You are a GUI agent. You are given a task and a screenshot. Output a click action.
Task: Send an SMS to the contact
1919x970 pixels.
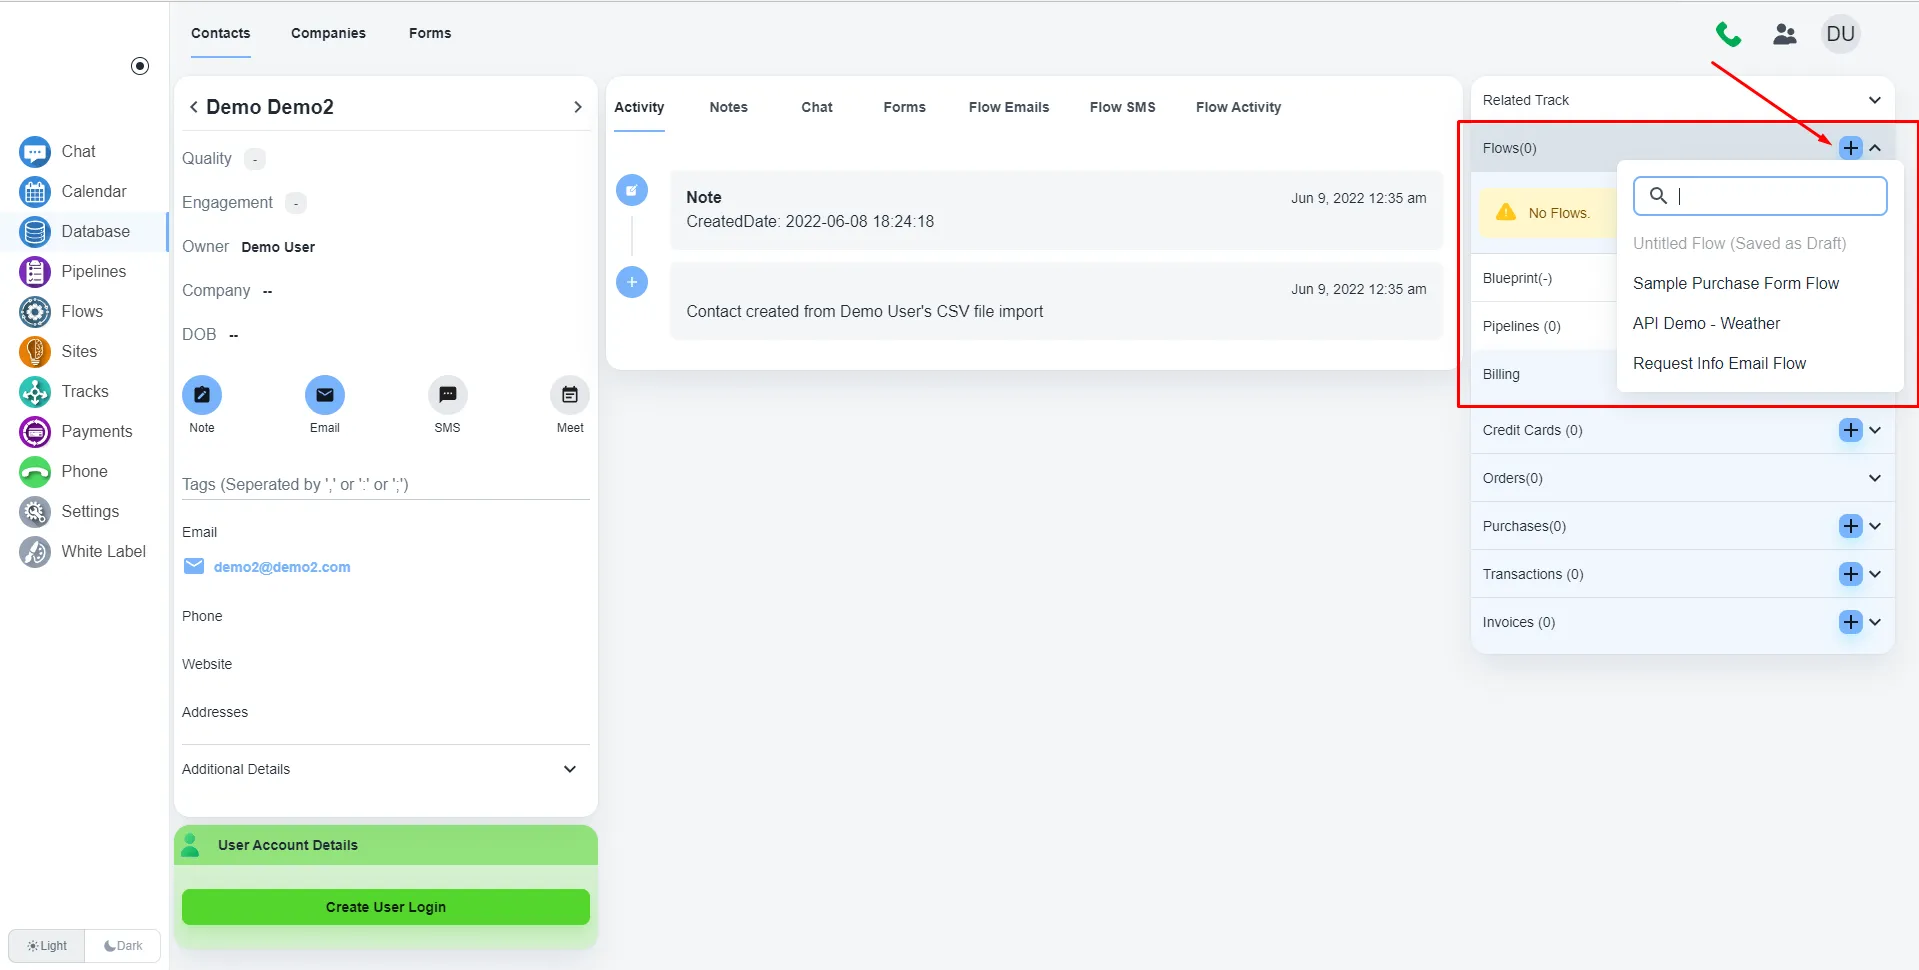(447, 395)
